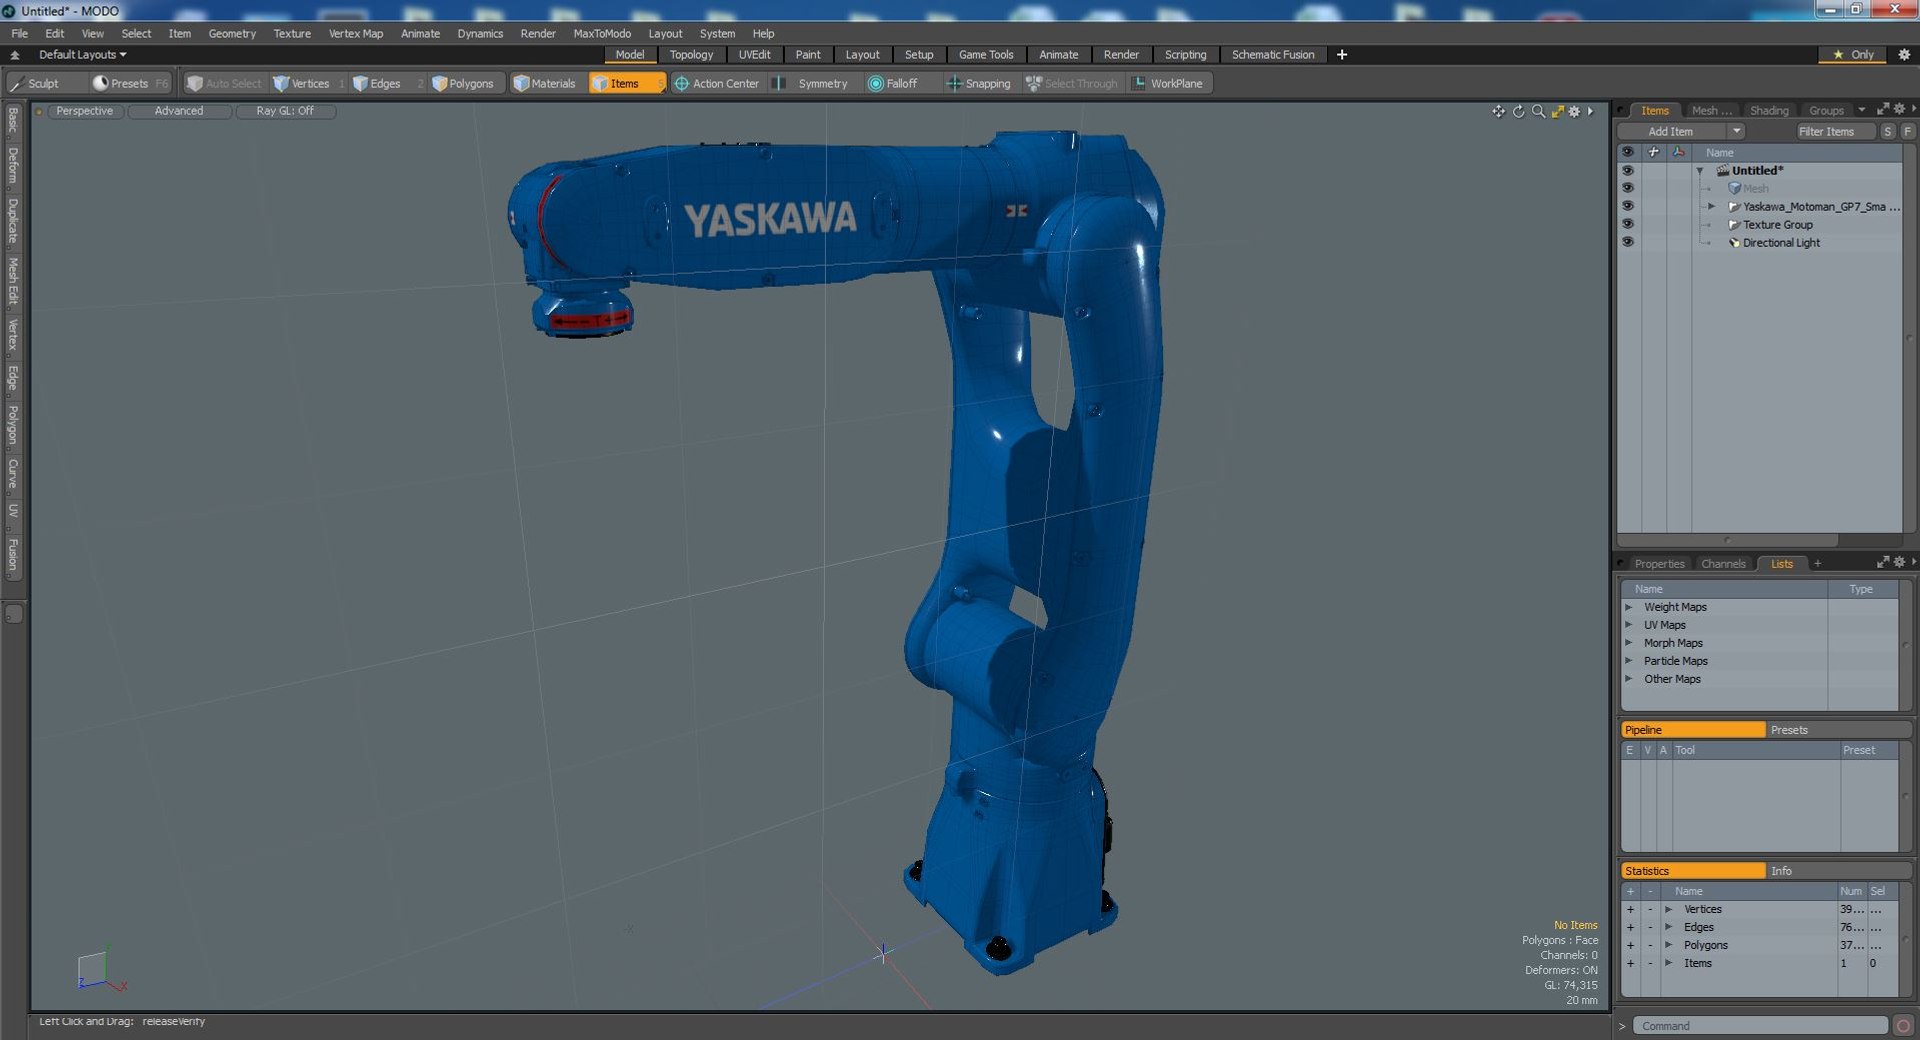Expand Morph Maps list
Screen dimensions: 1920x1040
pyautogui.click(x=1629, y=643)
